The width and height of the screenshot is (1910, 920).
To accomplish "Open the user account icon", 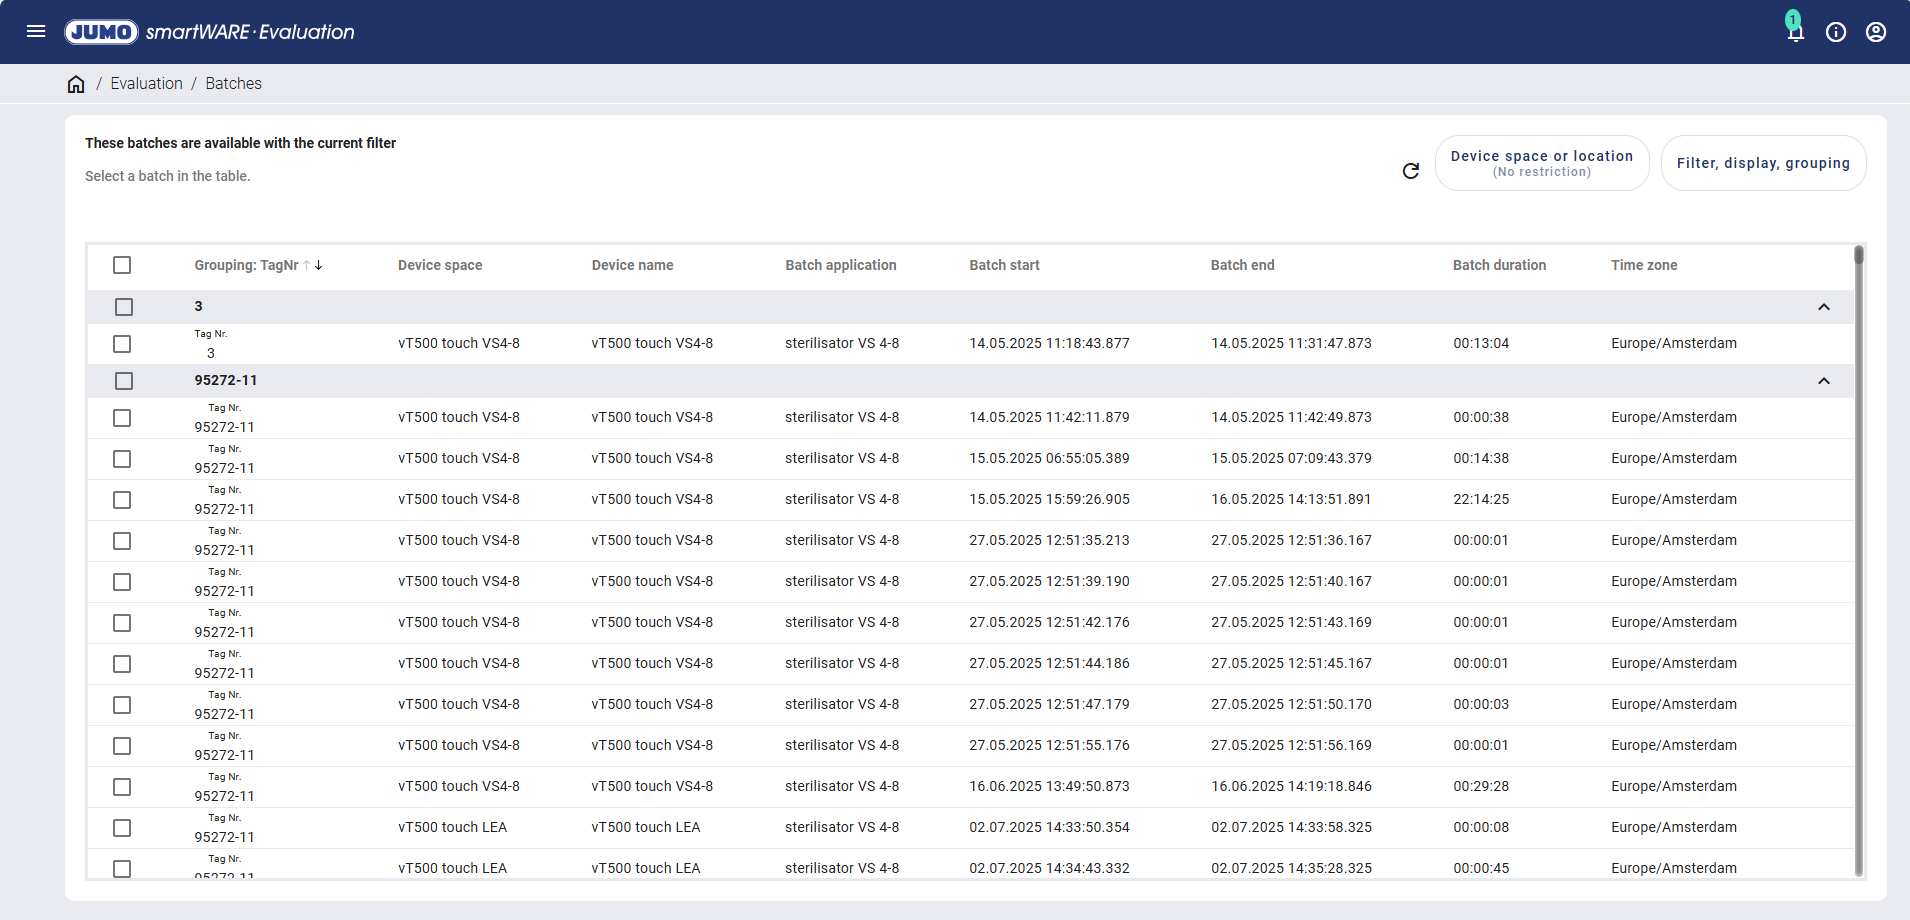I will [x=1875, y=32].
